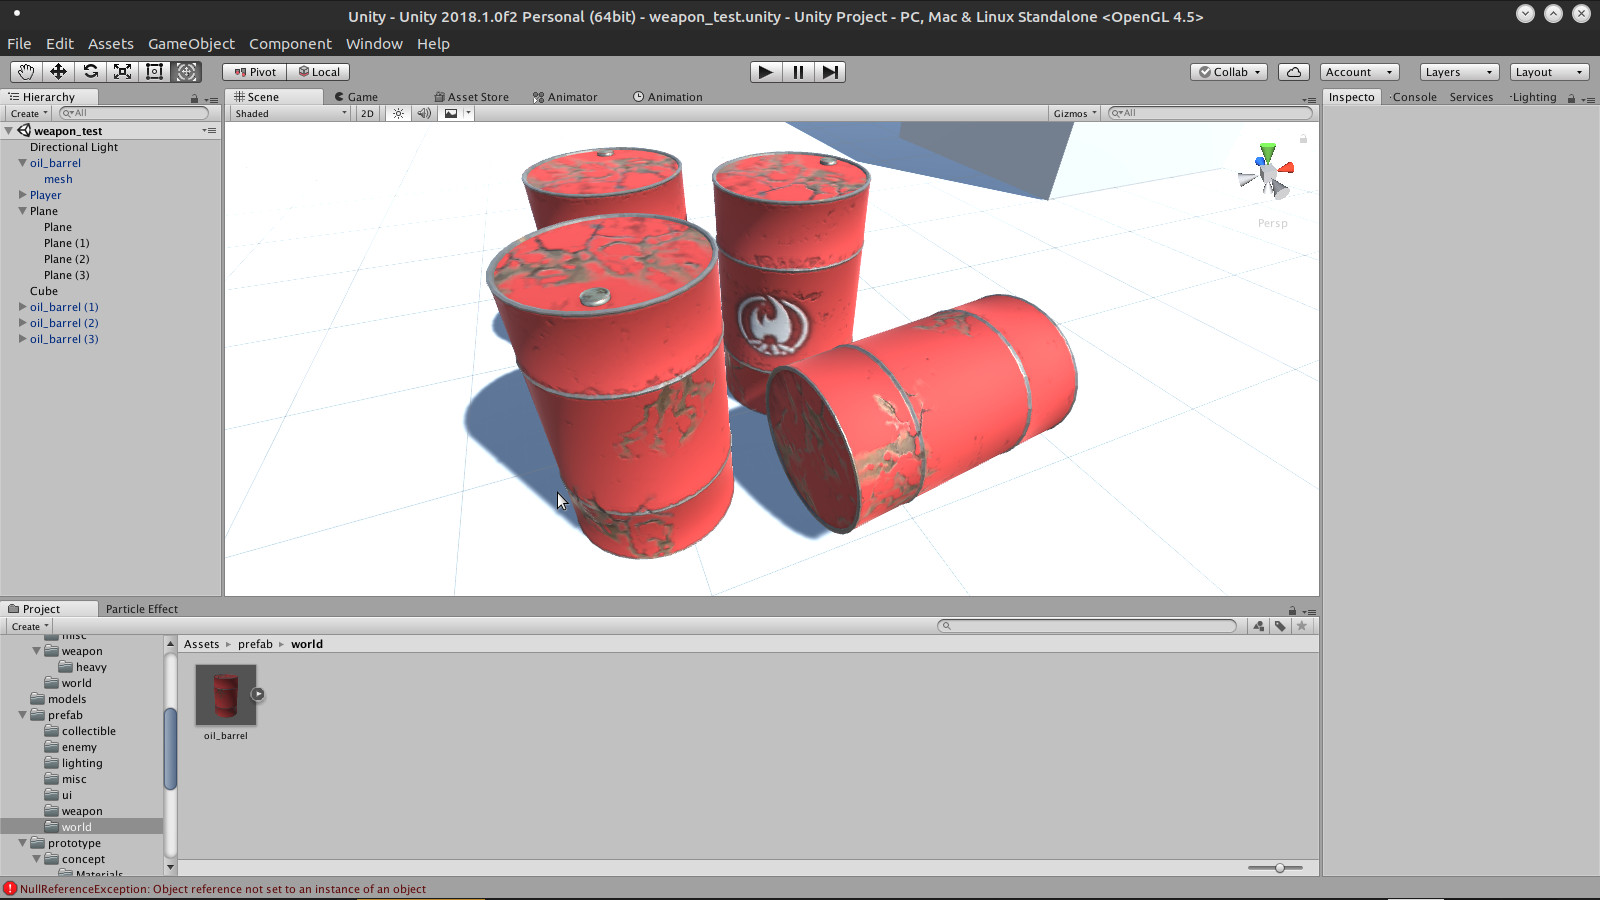Screen dimensions: 1600x900
Task: Select the oil_barrel prefab thumbnail
Action: pos(226,696)
